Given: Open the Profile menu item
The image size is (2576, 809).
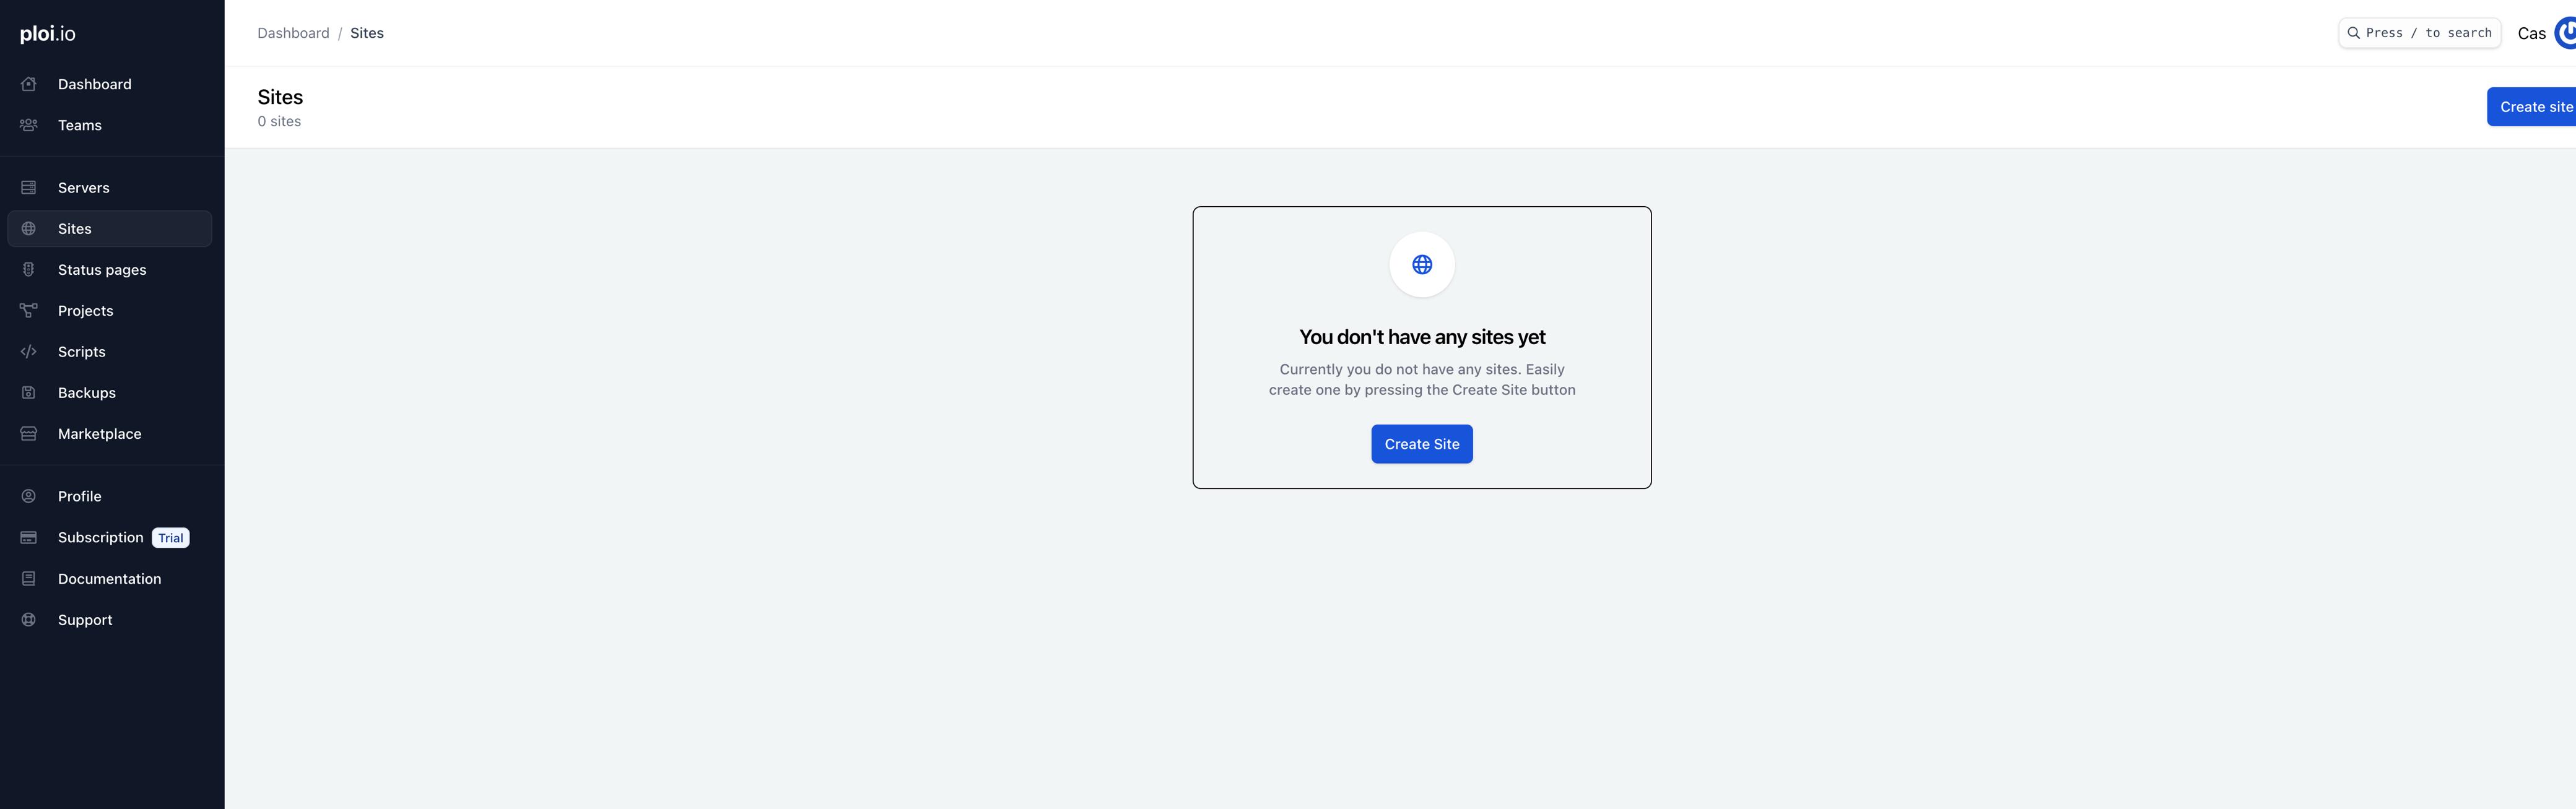Looking at the screenshot, I should 79,497.
